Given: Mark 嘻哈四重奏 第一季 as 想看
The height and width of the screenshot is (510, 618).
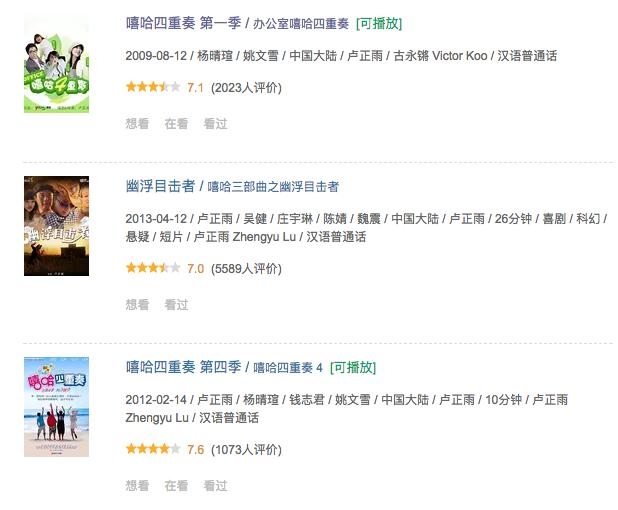Looking at the screenshot, I should tap(137, 124).
